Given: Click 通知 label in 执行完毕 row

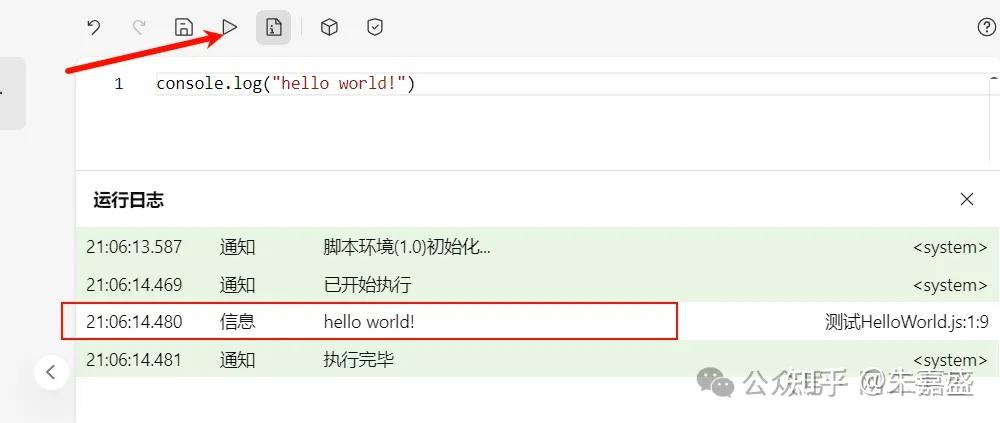Looking at the screenshot, I should (237, 360).
